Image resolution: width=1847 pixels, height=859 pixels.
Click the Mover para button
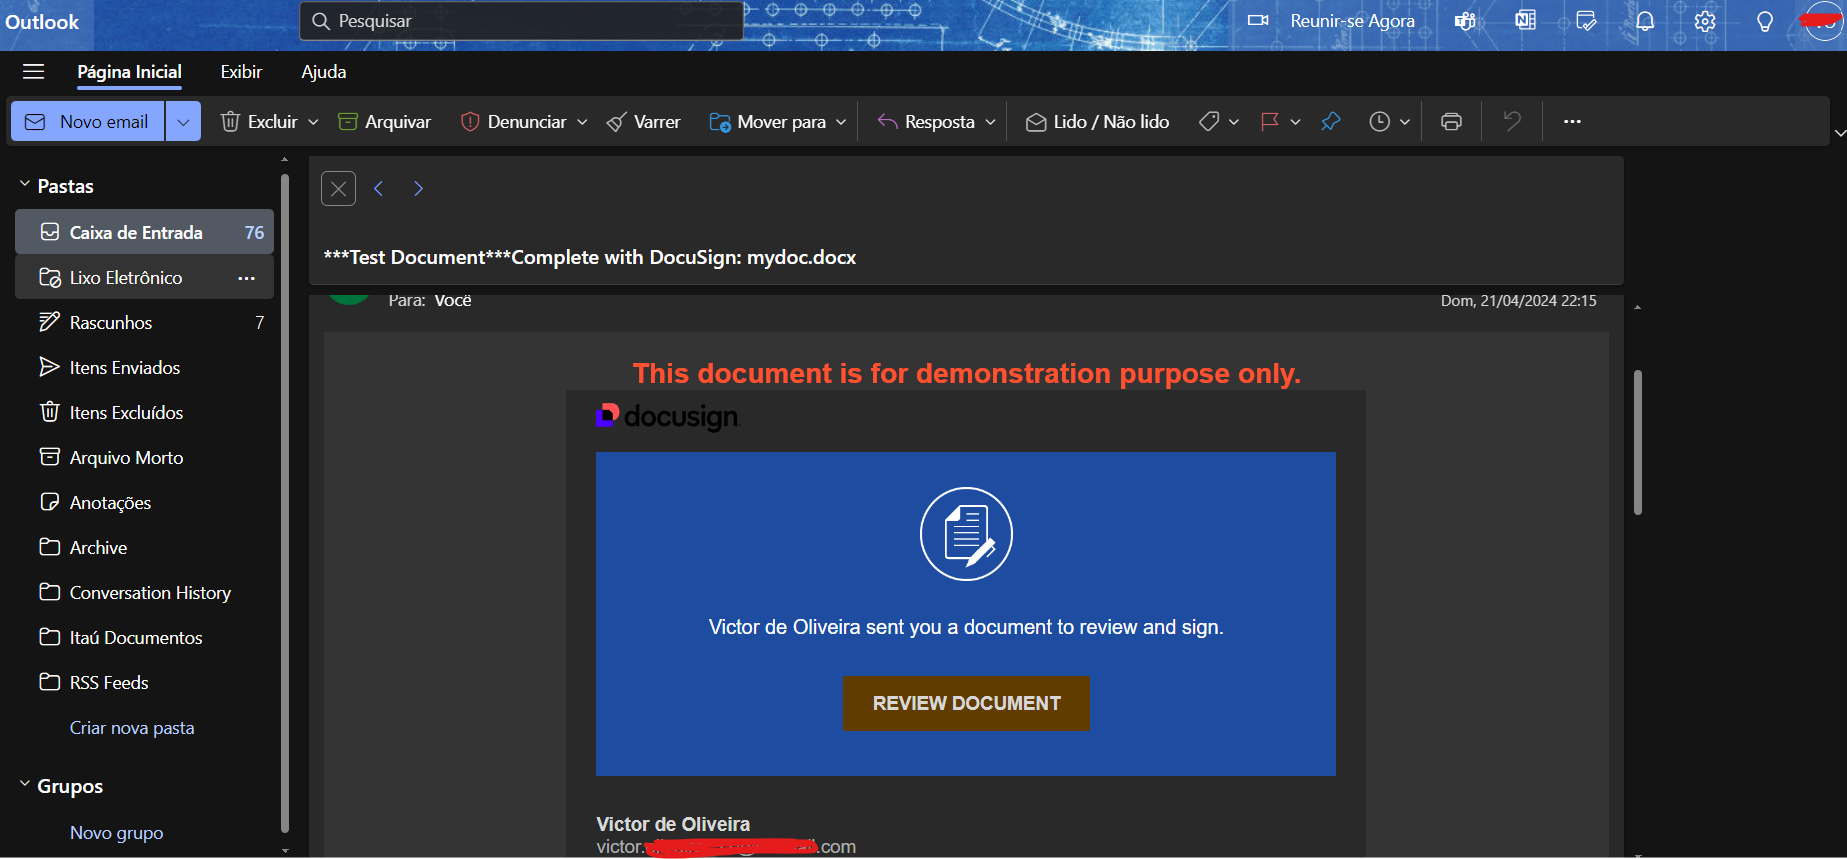pos(768,121)
